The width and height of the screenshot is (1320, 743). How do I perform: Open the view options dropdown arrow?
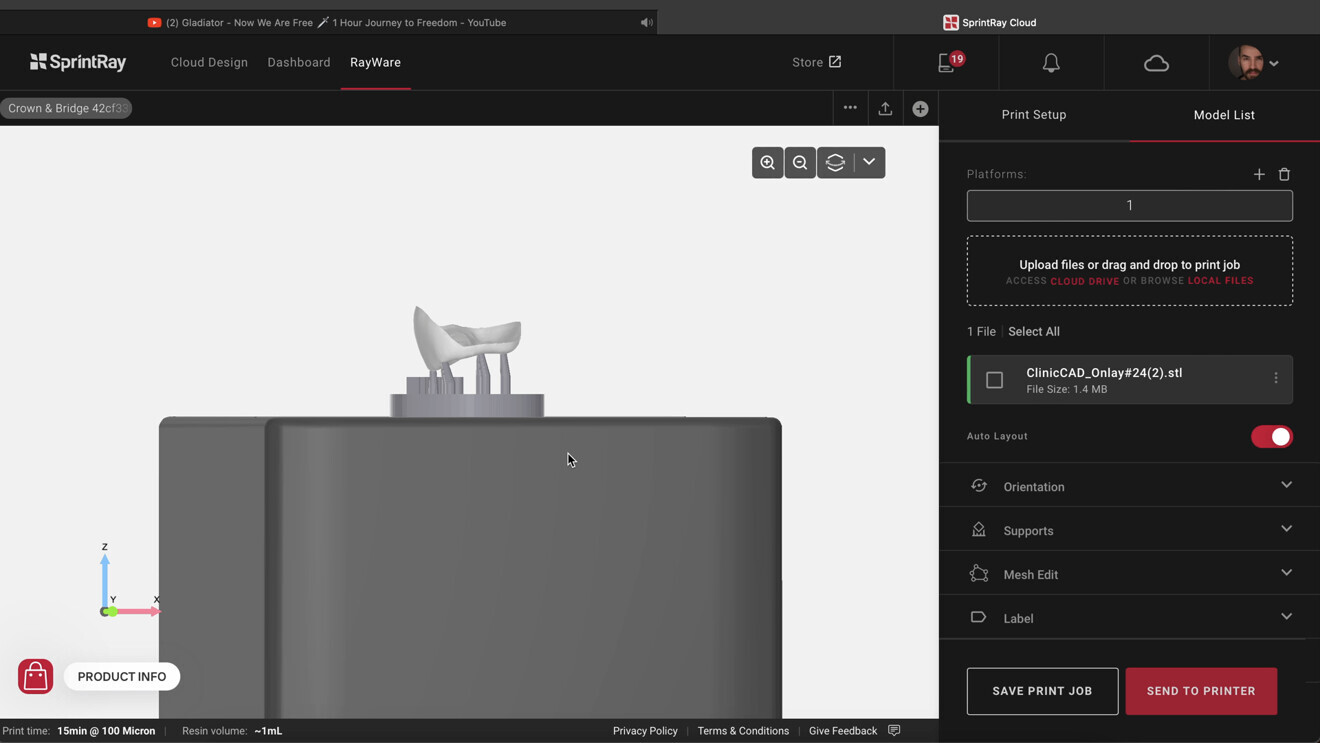click(x=869, y=163)
